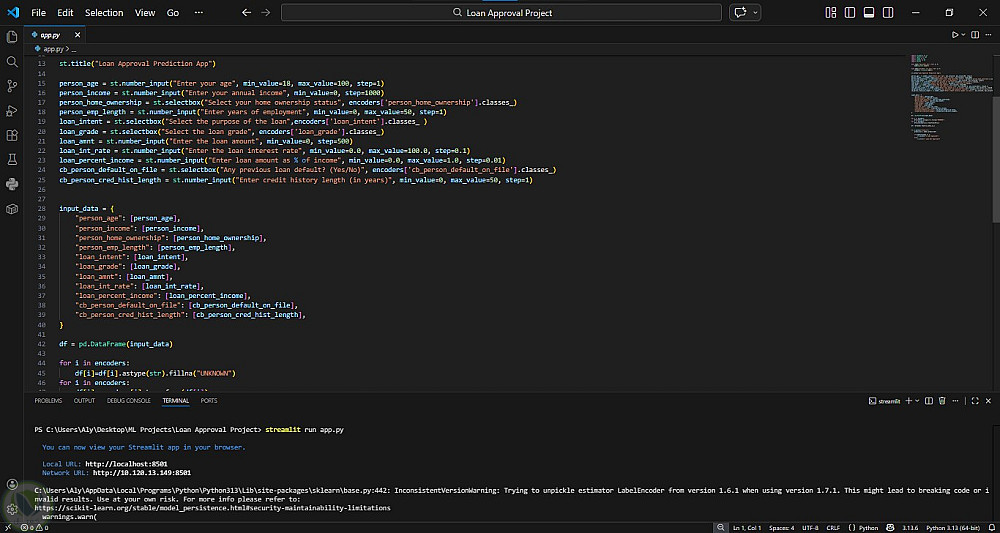Open Source Control view
Screen dimensions: 1000x533
[12, 87]
